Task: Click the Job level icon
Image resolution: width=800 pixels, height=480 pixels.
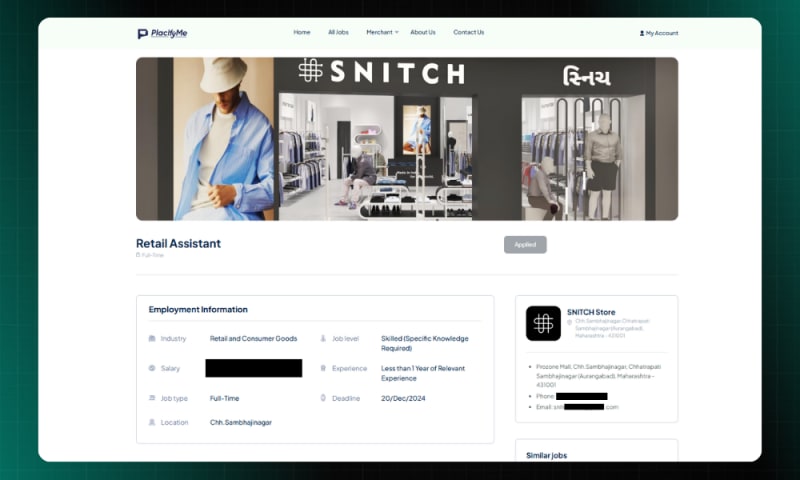Action: [323, 339]
